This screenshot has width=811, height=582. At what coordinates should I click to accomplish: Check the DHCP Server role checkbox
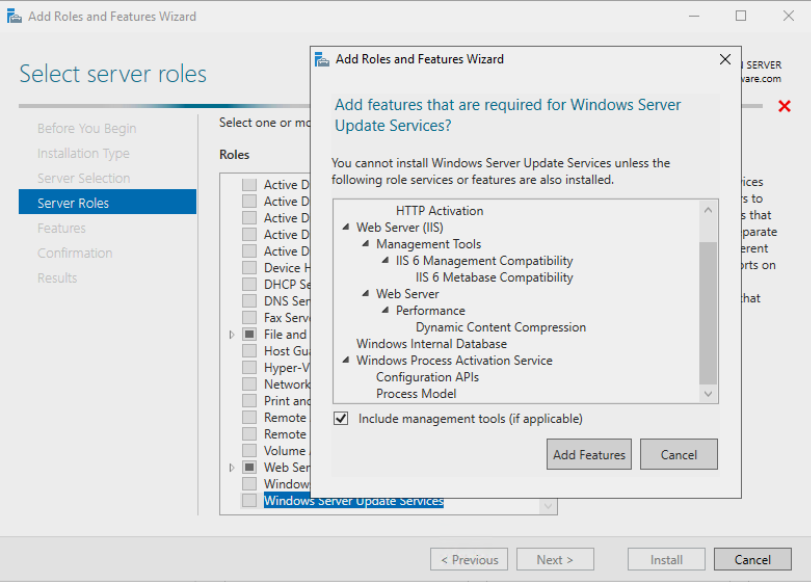[248, 284]
